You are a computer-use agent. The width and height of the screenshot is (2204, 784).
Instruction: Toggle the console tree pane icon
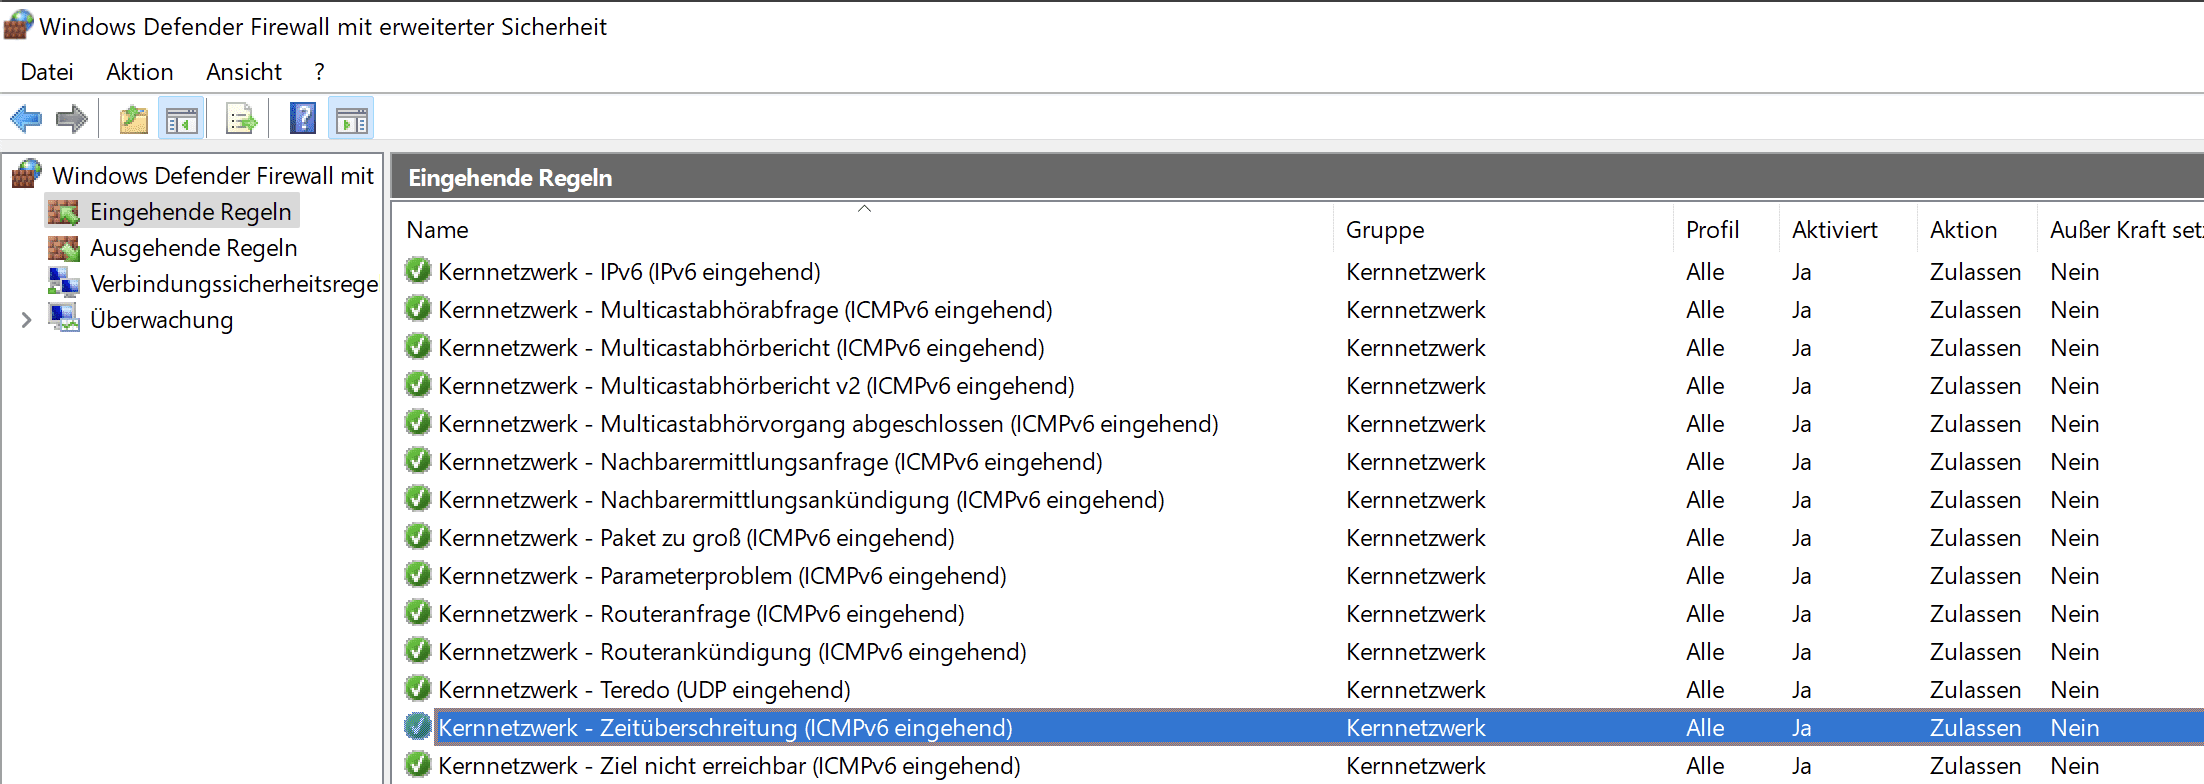[181, 120]
